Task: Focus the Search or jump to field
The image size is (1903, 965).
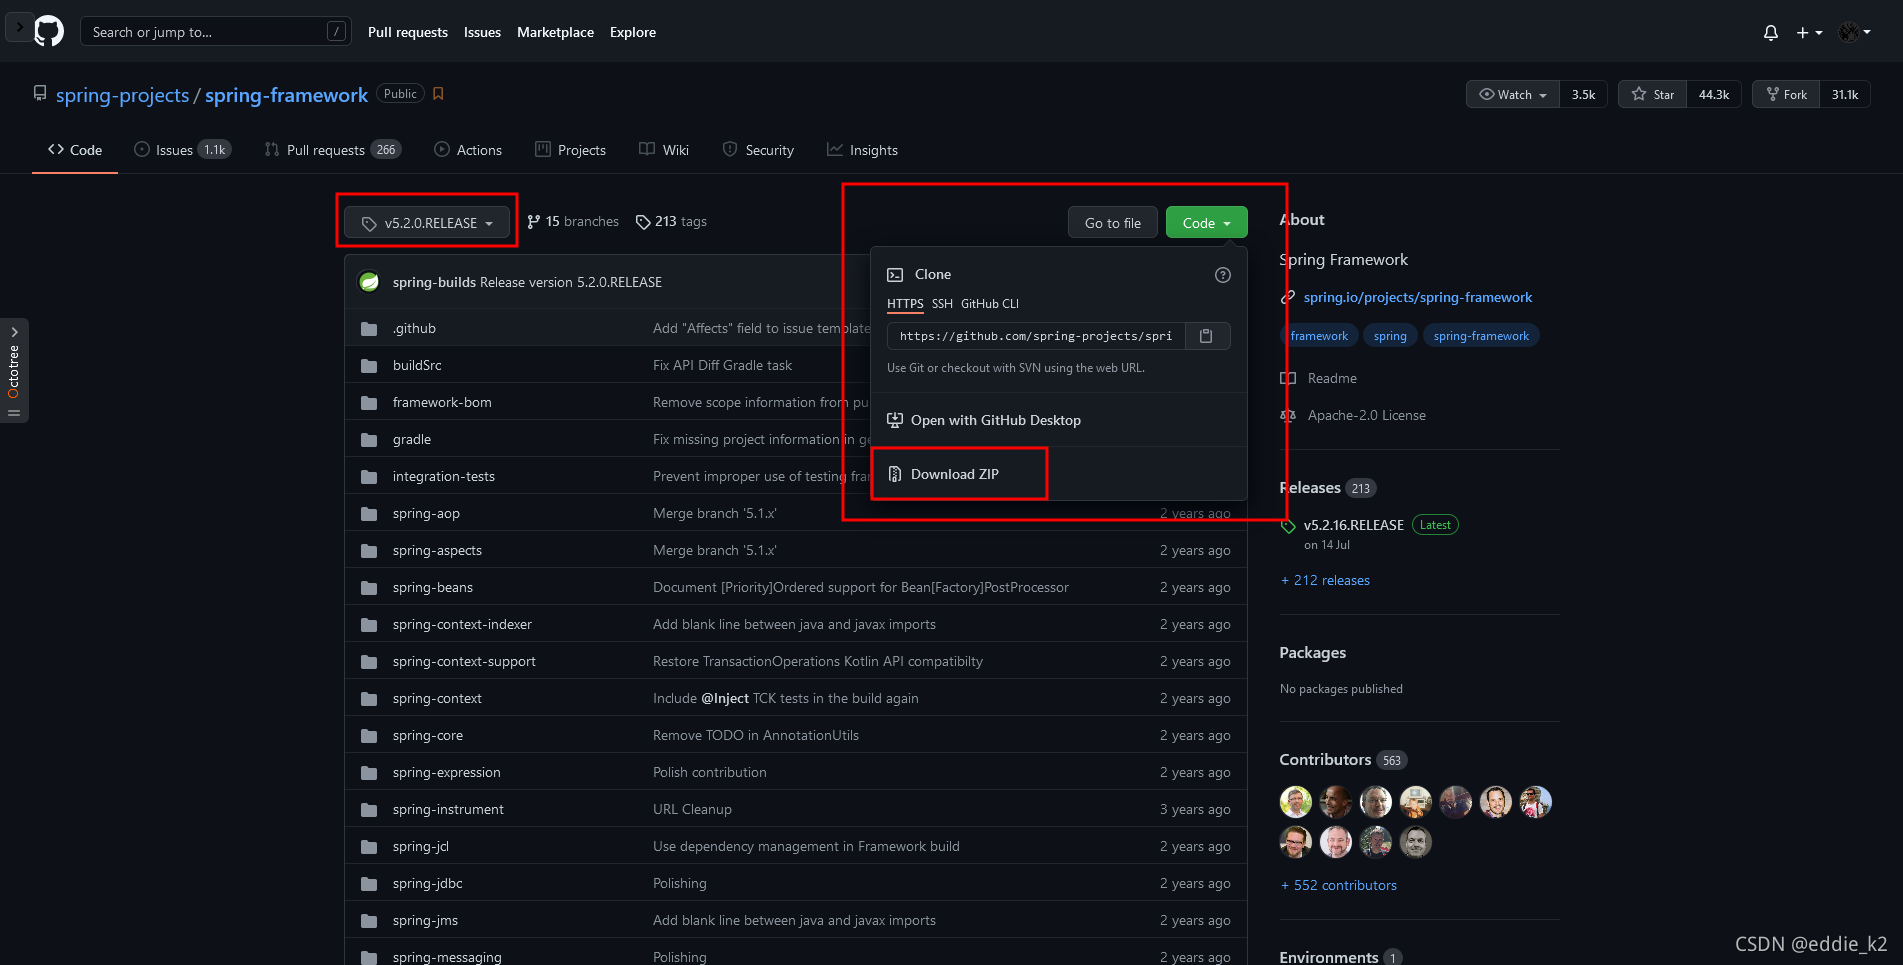Action: tap(216, 32)
